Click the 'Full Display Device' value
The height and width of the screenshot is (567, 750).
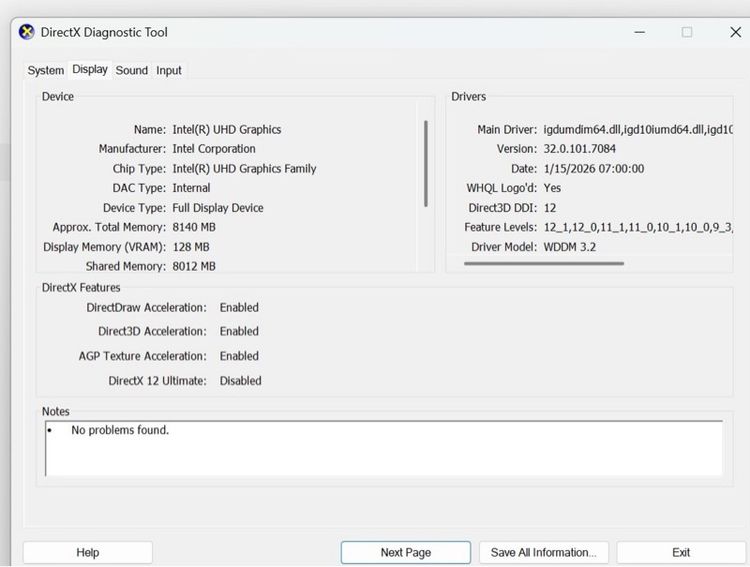tap(218, 208)
